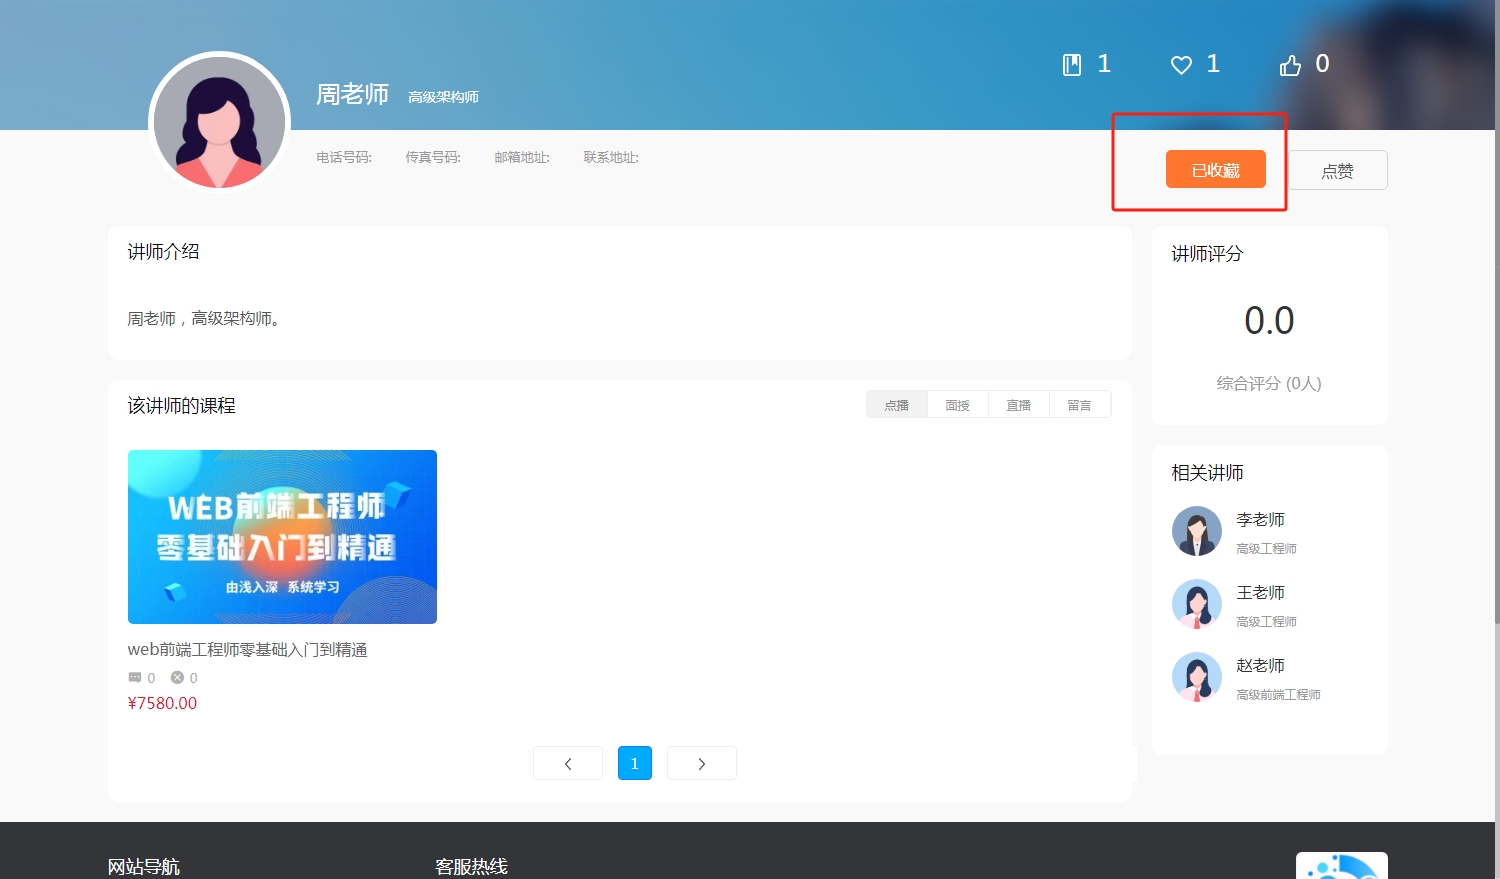Viewport: 1500px width, 879px height.
Task: Click the thumbs-up likes icon in banner
Action: pos(1290,65)
